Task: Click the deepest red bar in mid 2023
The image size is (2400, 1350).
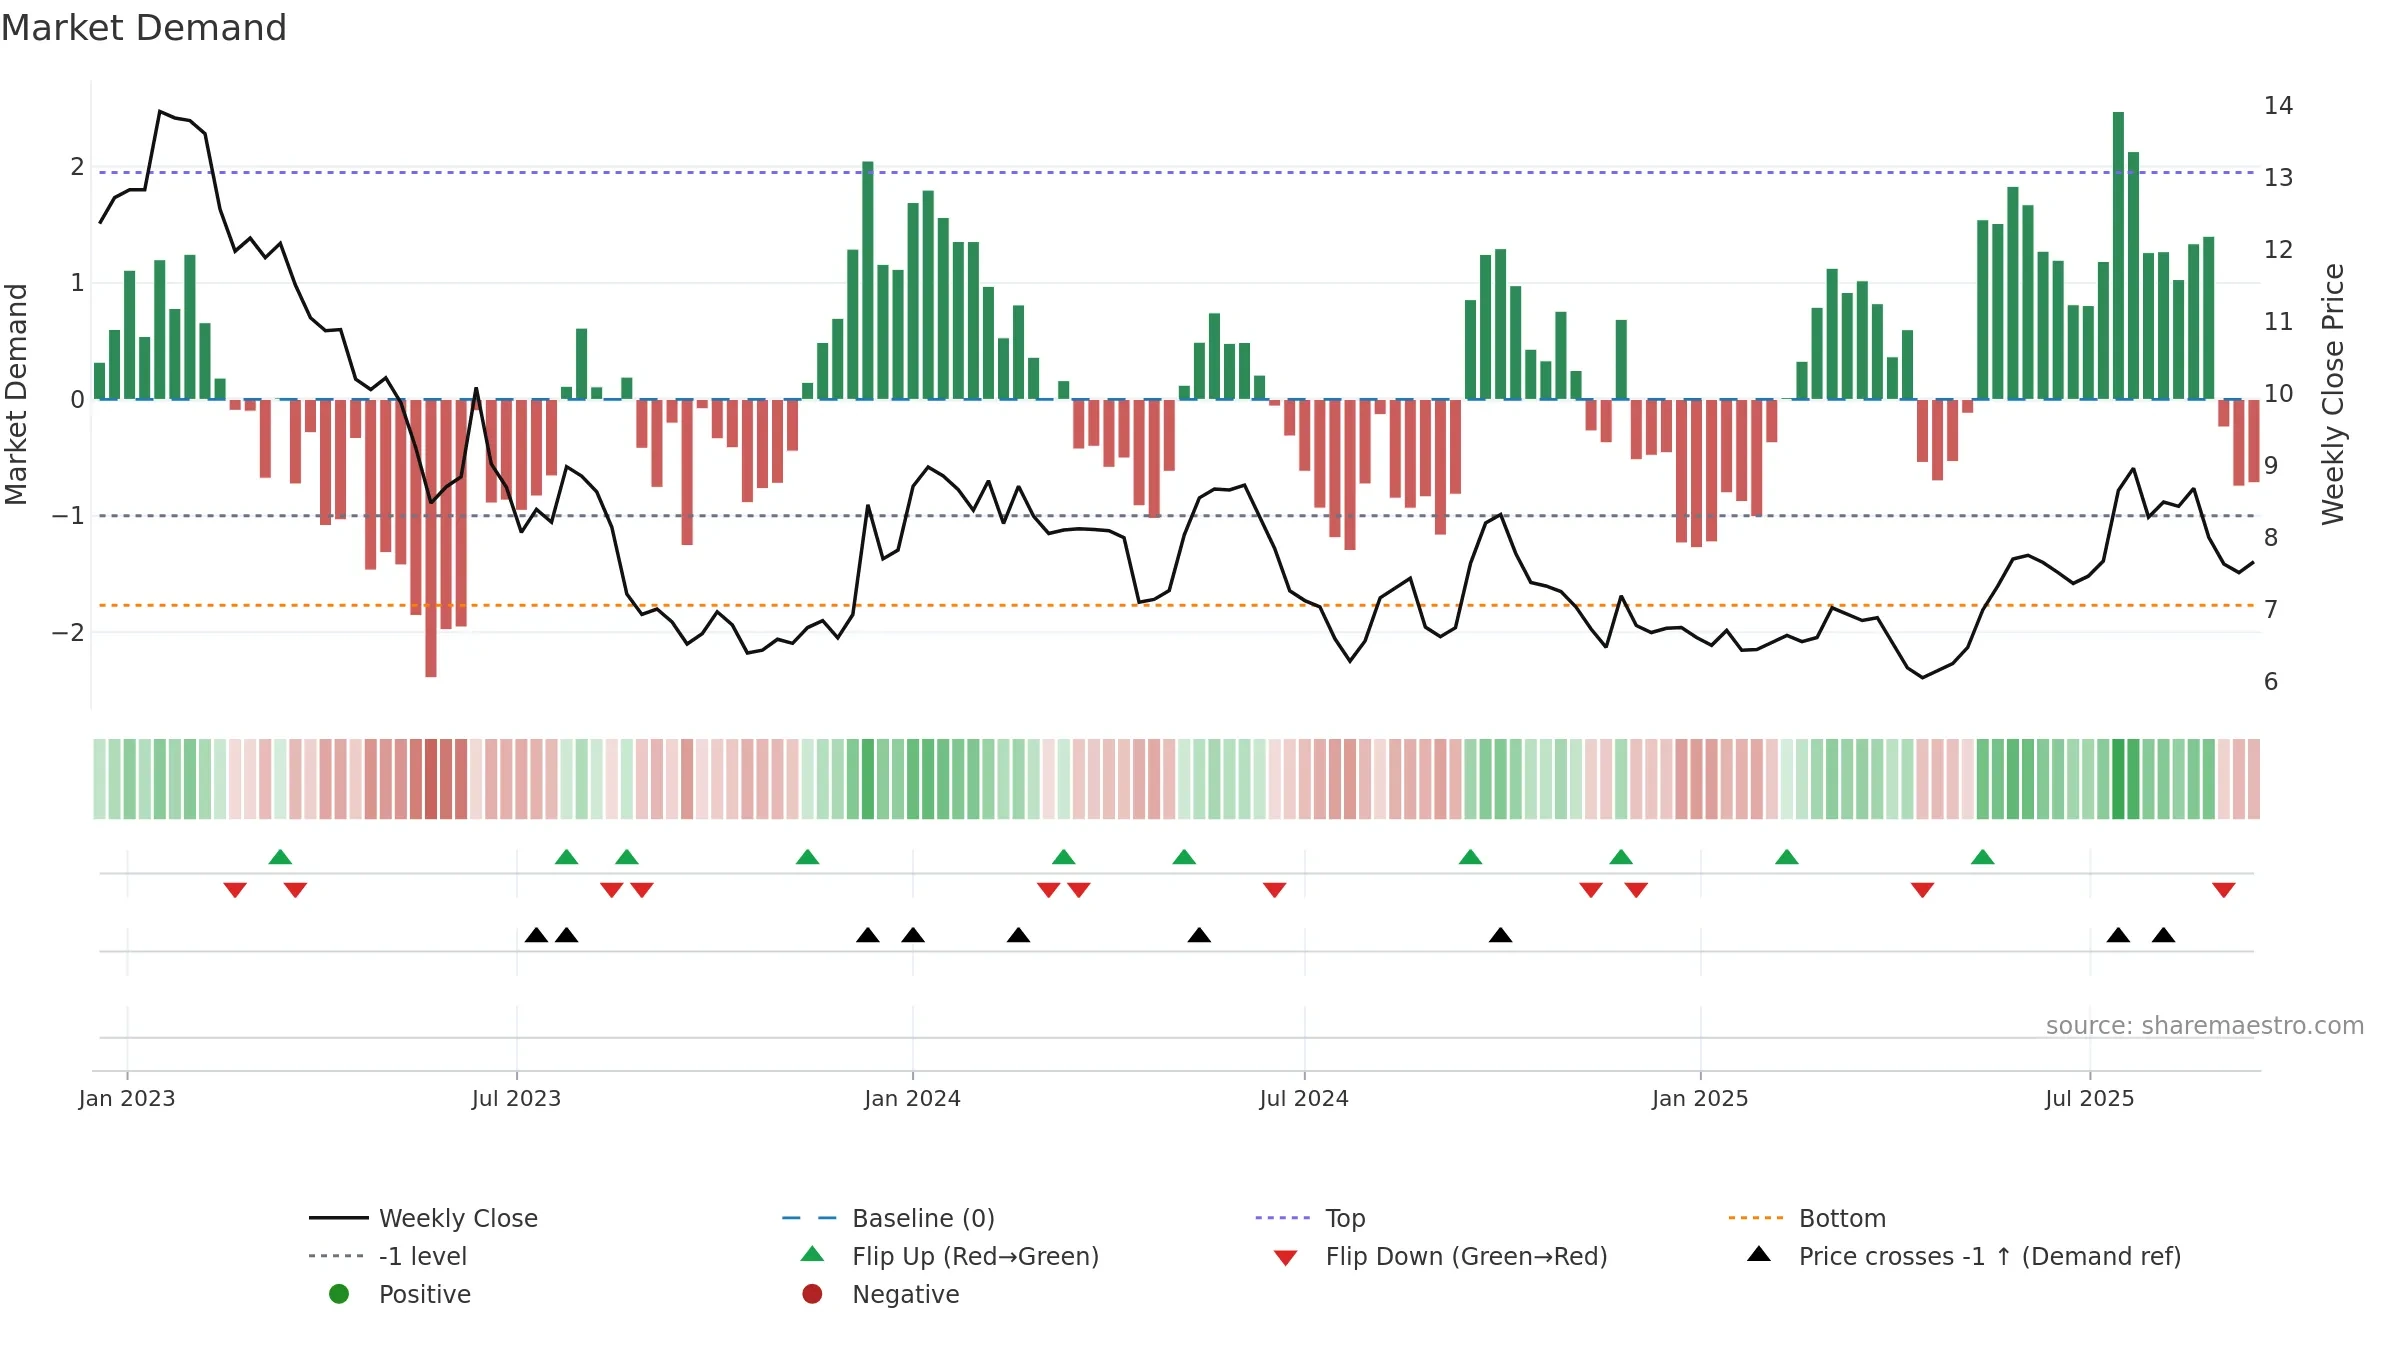Action: pos(431,538)
